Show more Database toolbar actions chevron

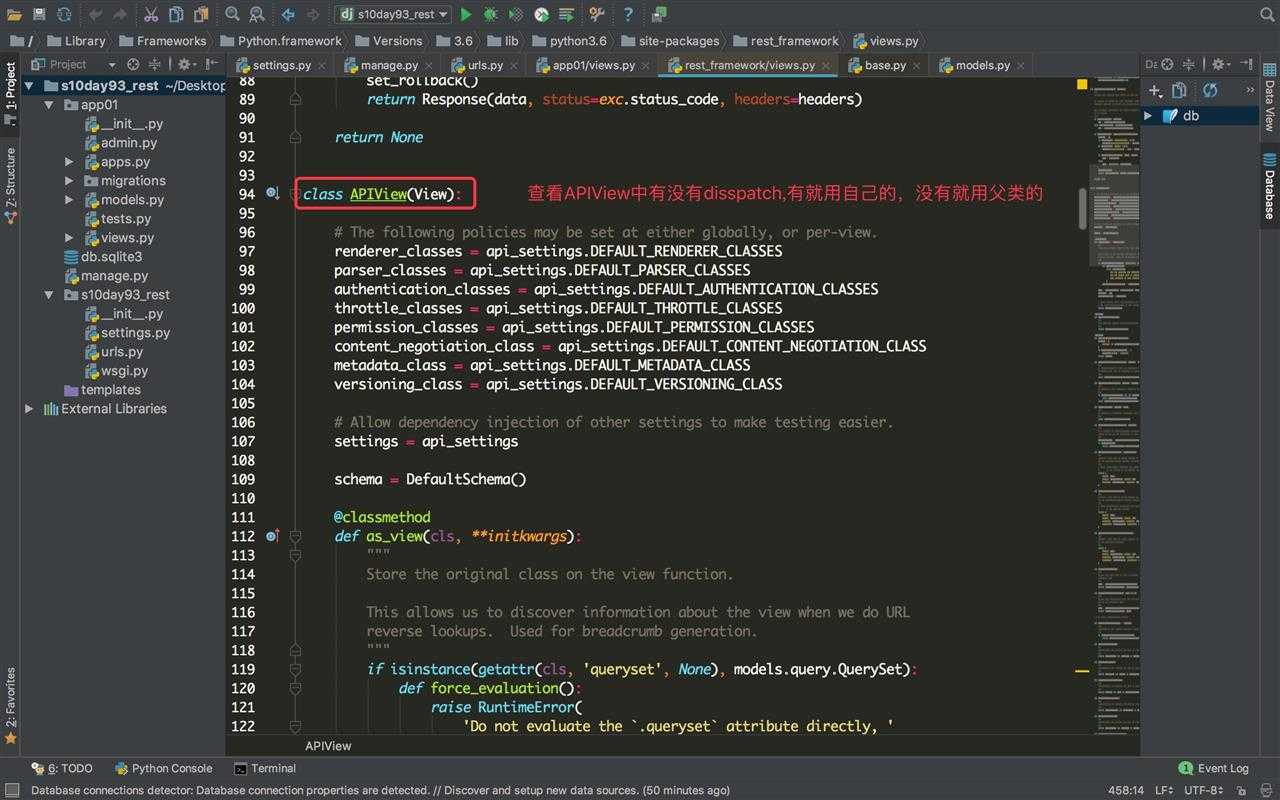pyautogui.click(x=1249, y=90)
